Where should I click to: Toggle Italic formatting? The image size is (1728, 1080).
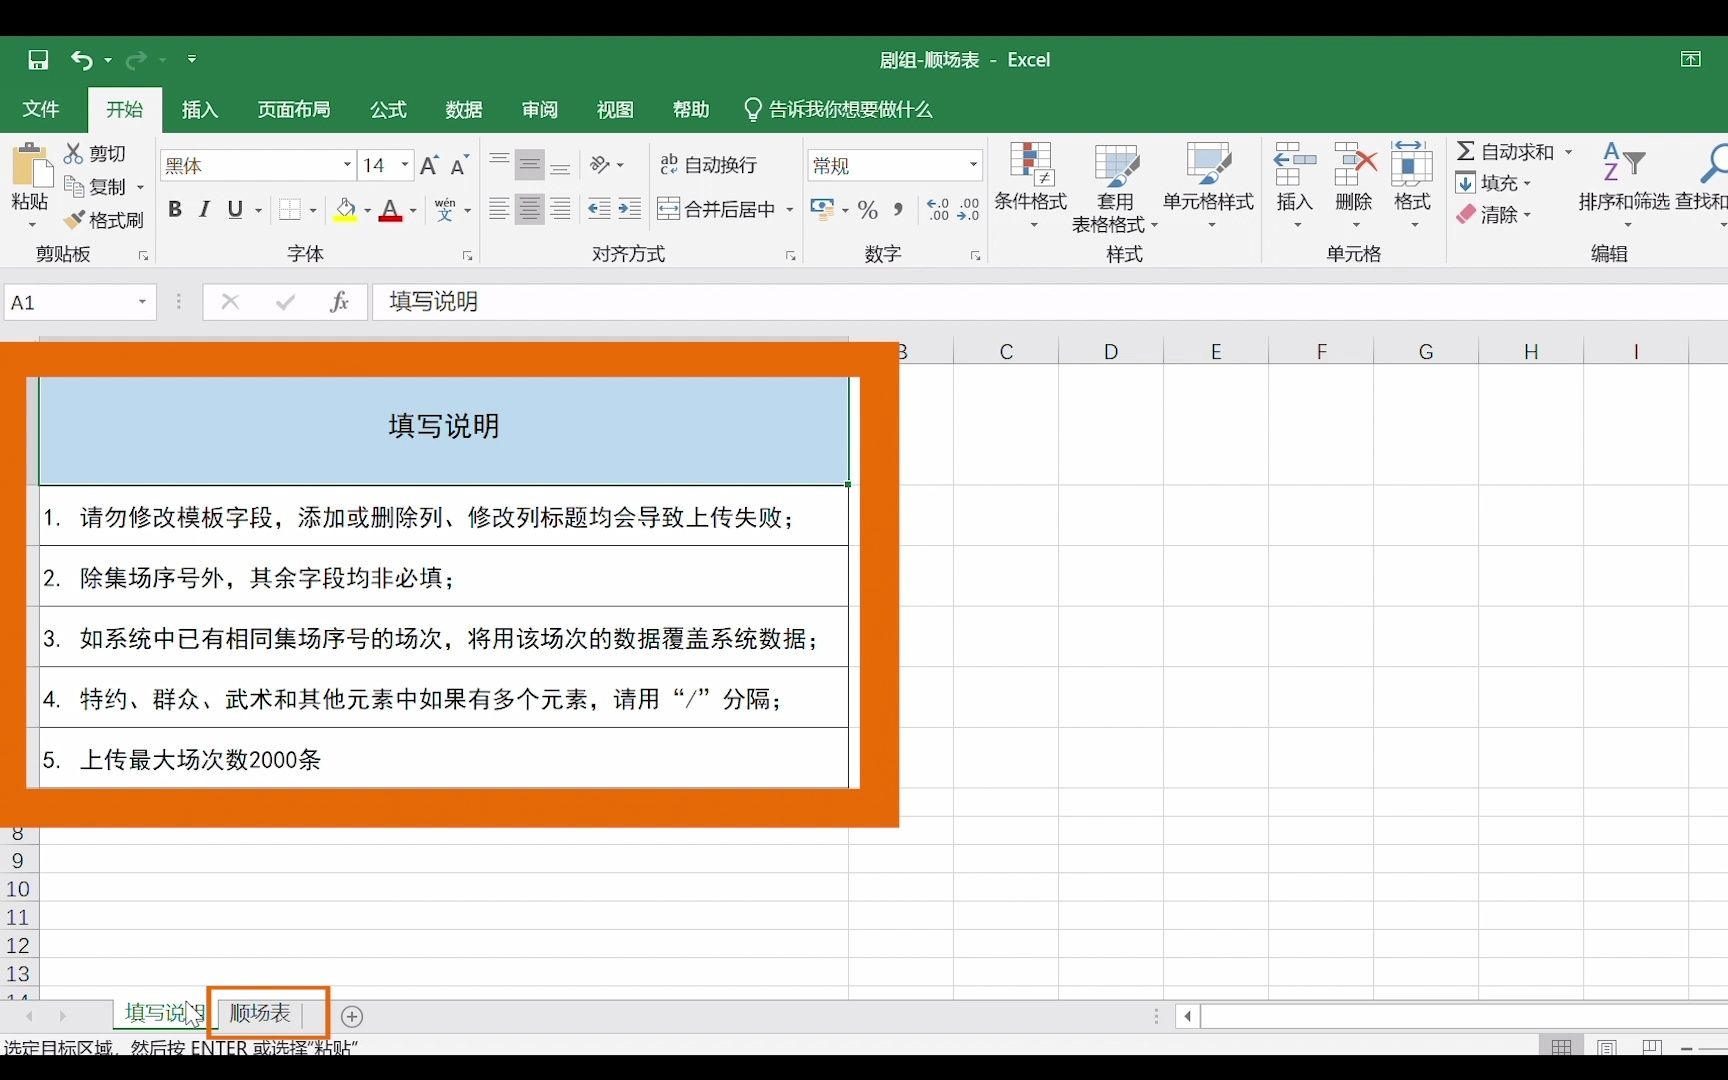tap(205, 209)
